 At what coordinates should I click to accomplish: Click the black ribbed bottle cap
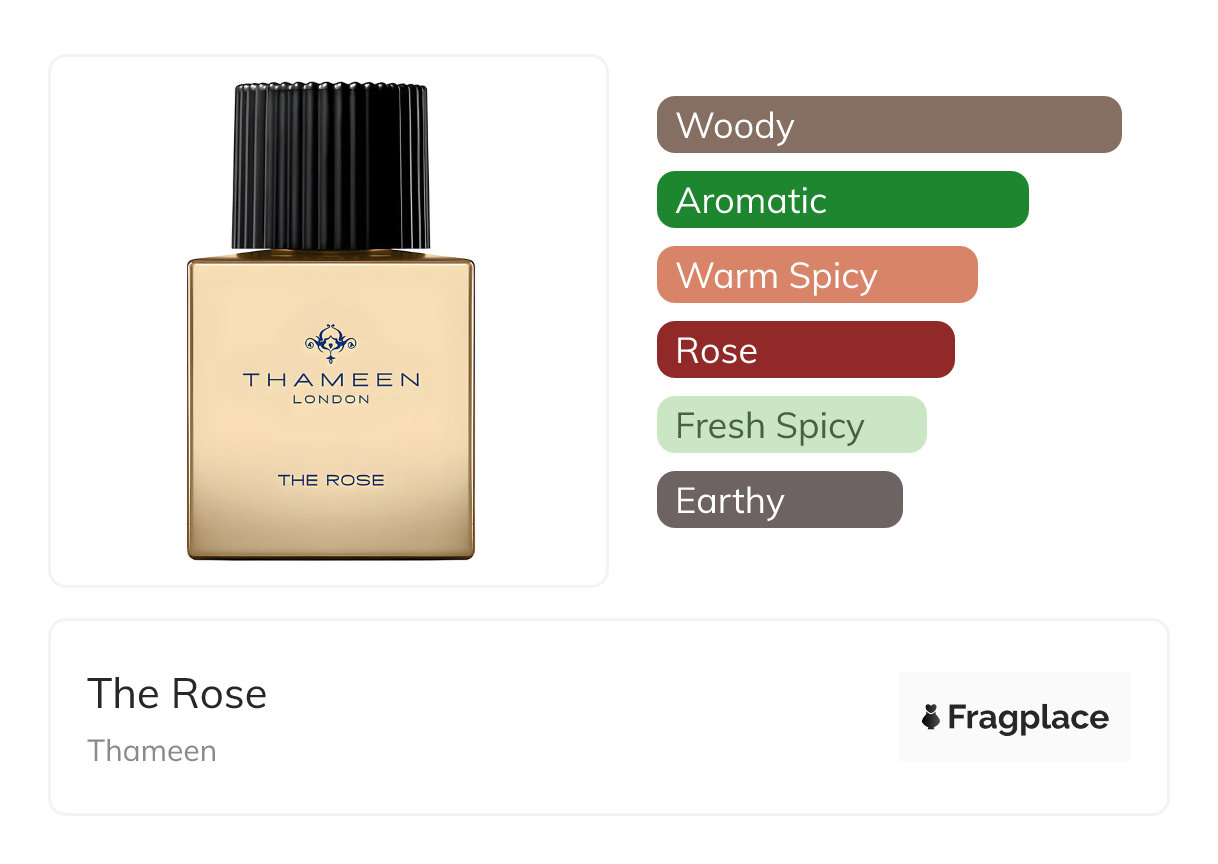[x=331, y=167]
